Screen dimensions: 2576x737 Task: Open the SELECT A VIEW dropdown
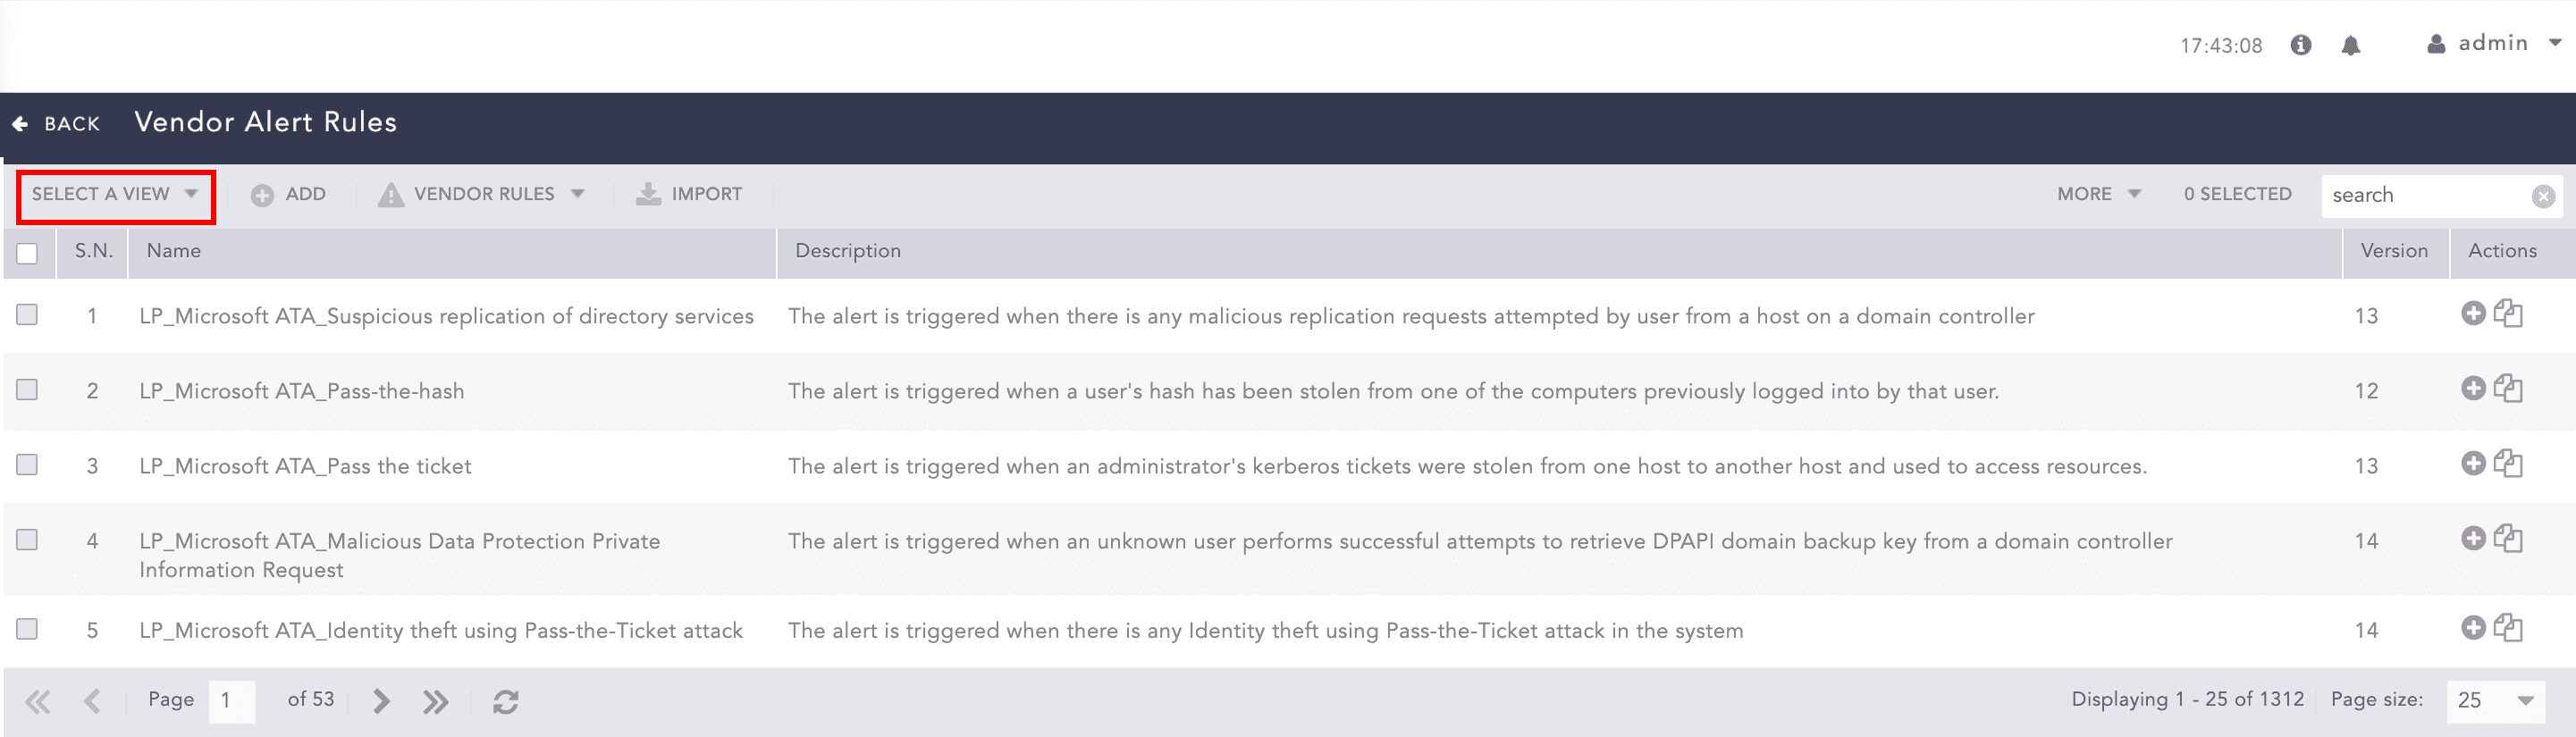pyautogui.click(x=115, y=194)
